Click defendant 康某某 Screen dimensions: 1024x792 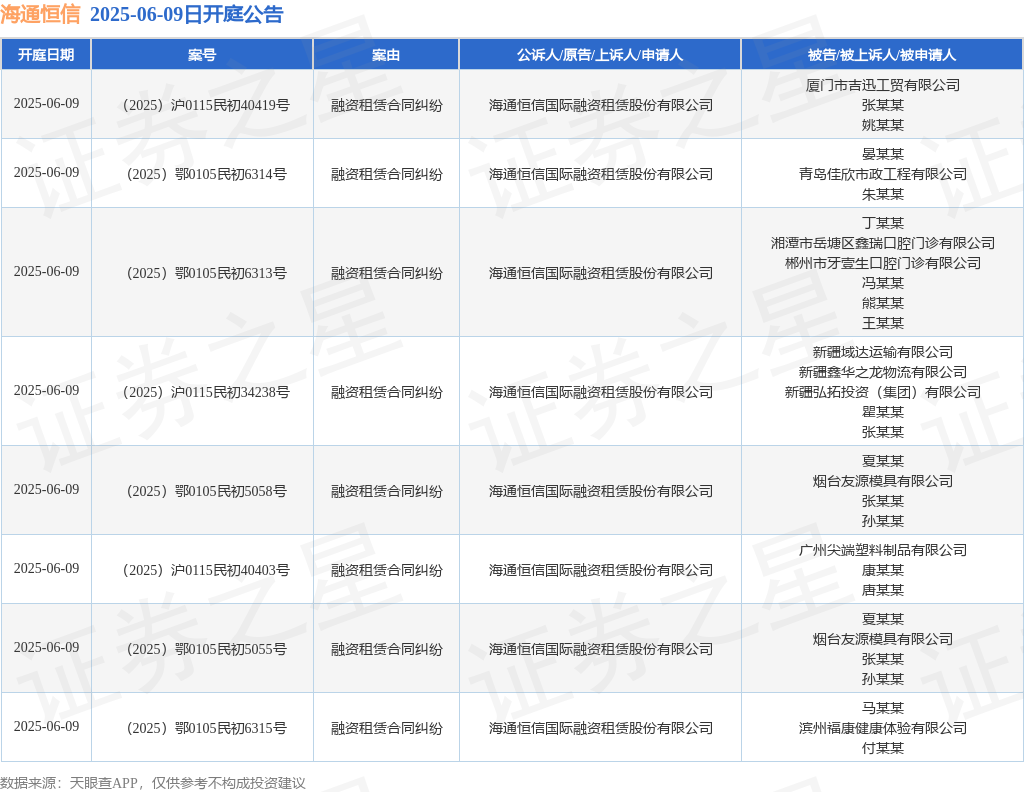pos(883,571)
